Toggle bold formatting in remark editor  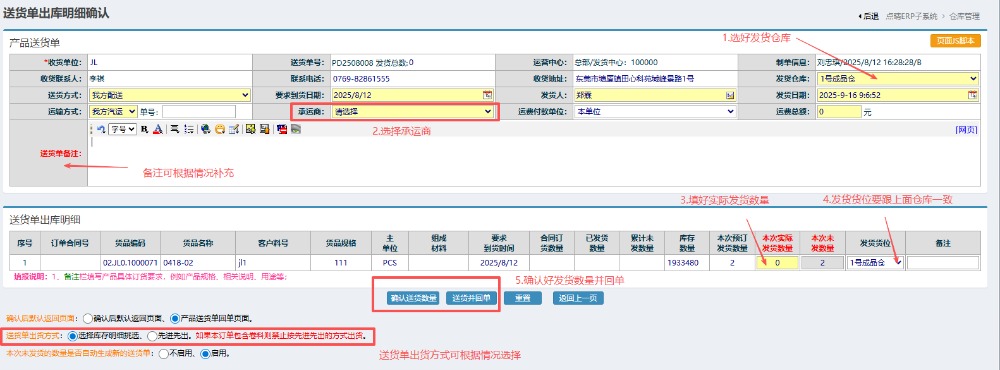[144, 129]
